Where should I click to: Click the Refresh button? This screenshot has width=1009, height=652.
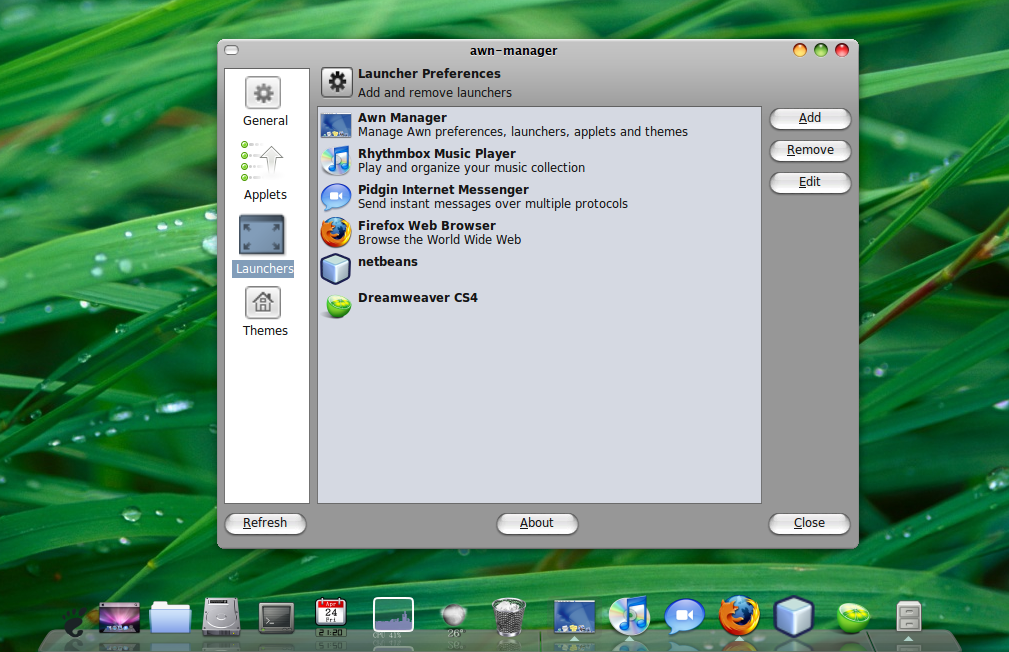pyautogui.click(x=265, y=523)
